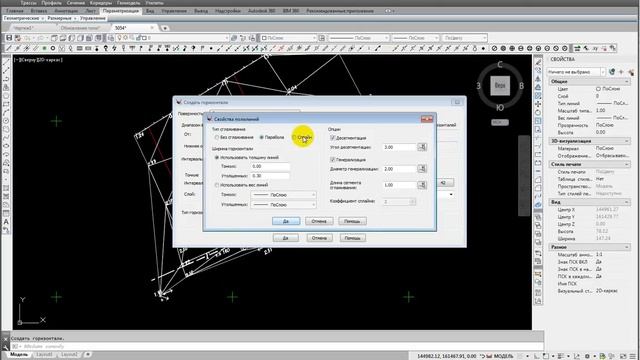The image size is (640, 360).
Task: Click Помощь in Создать горизонтали dialog
Action: [352, 238]
